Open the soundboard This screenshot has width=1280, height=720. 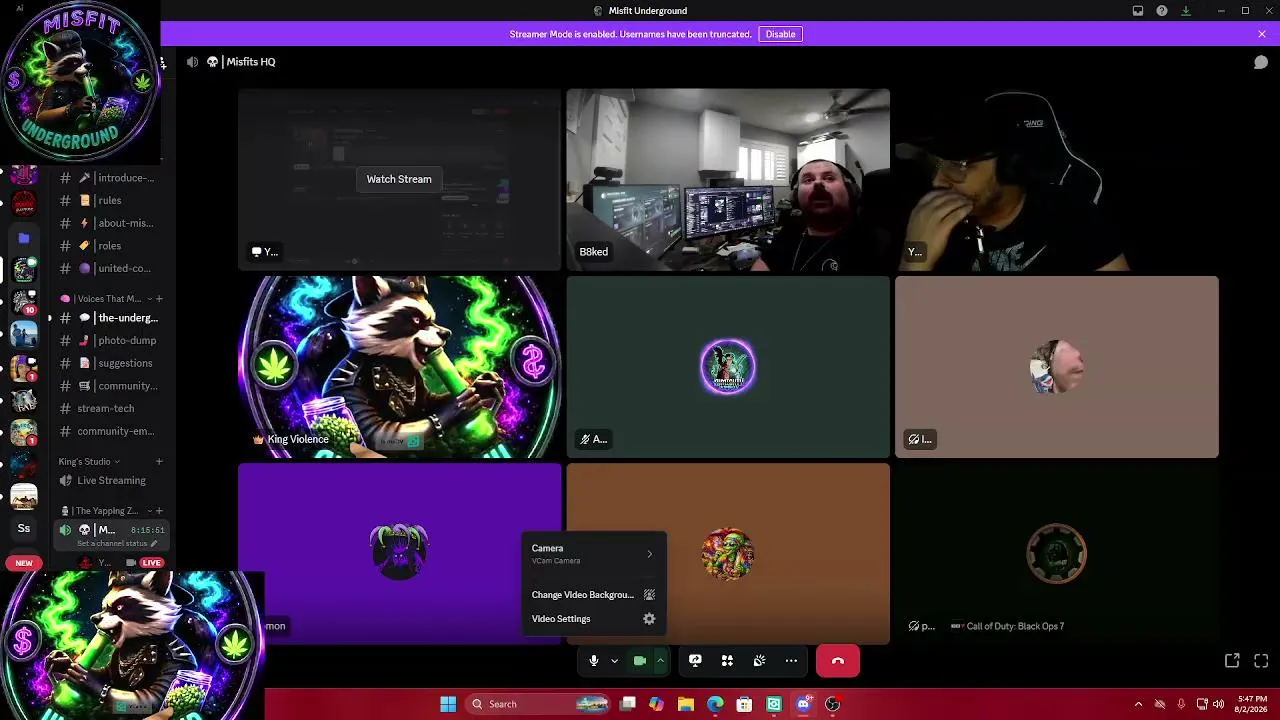(x=759, y=661)
